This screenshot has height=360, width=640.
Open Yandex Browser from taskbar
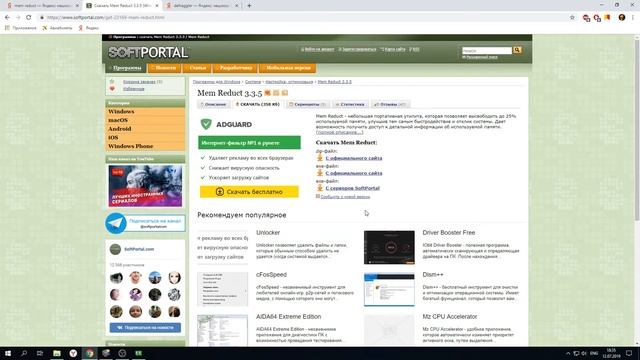[73, 353]
